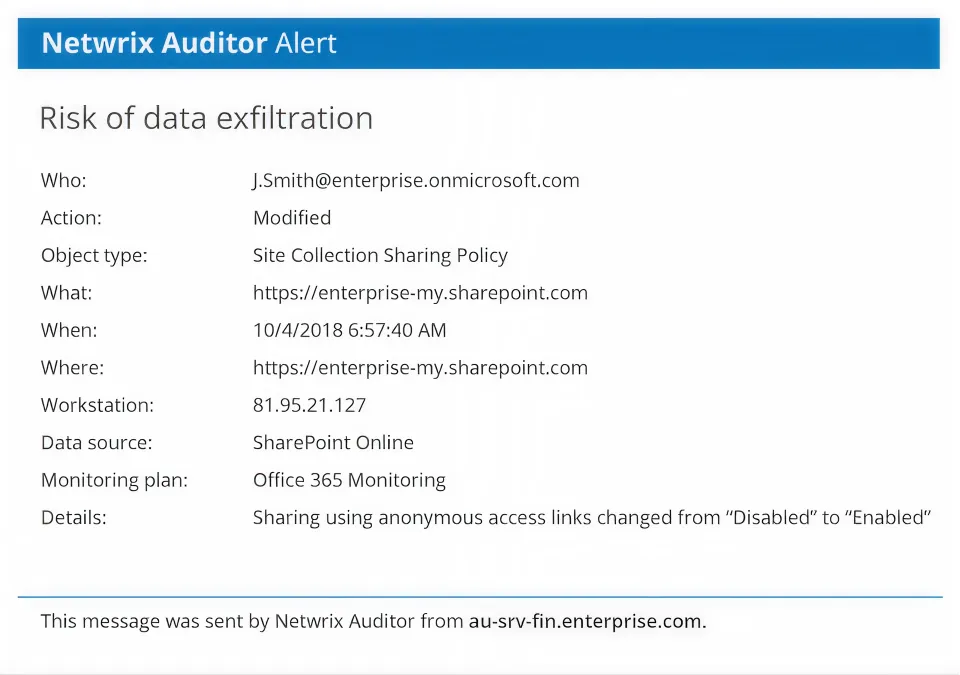960x675 pixels.
Task: Open the SharePoint URL in the What row
Action: pos(420,293)
